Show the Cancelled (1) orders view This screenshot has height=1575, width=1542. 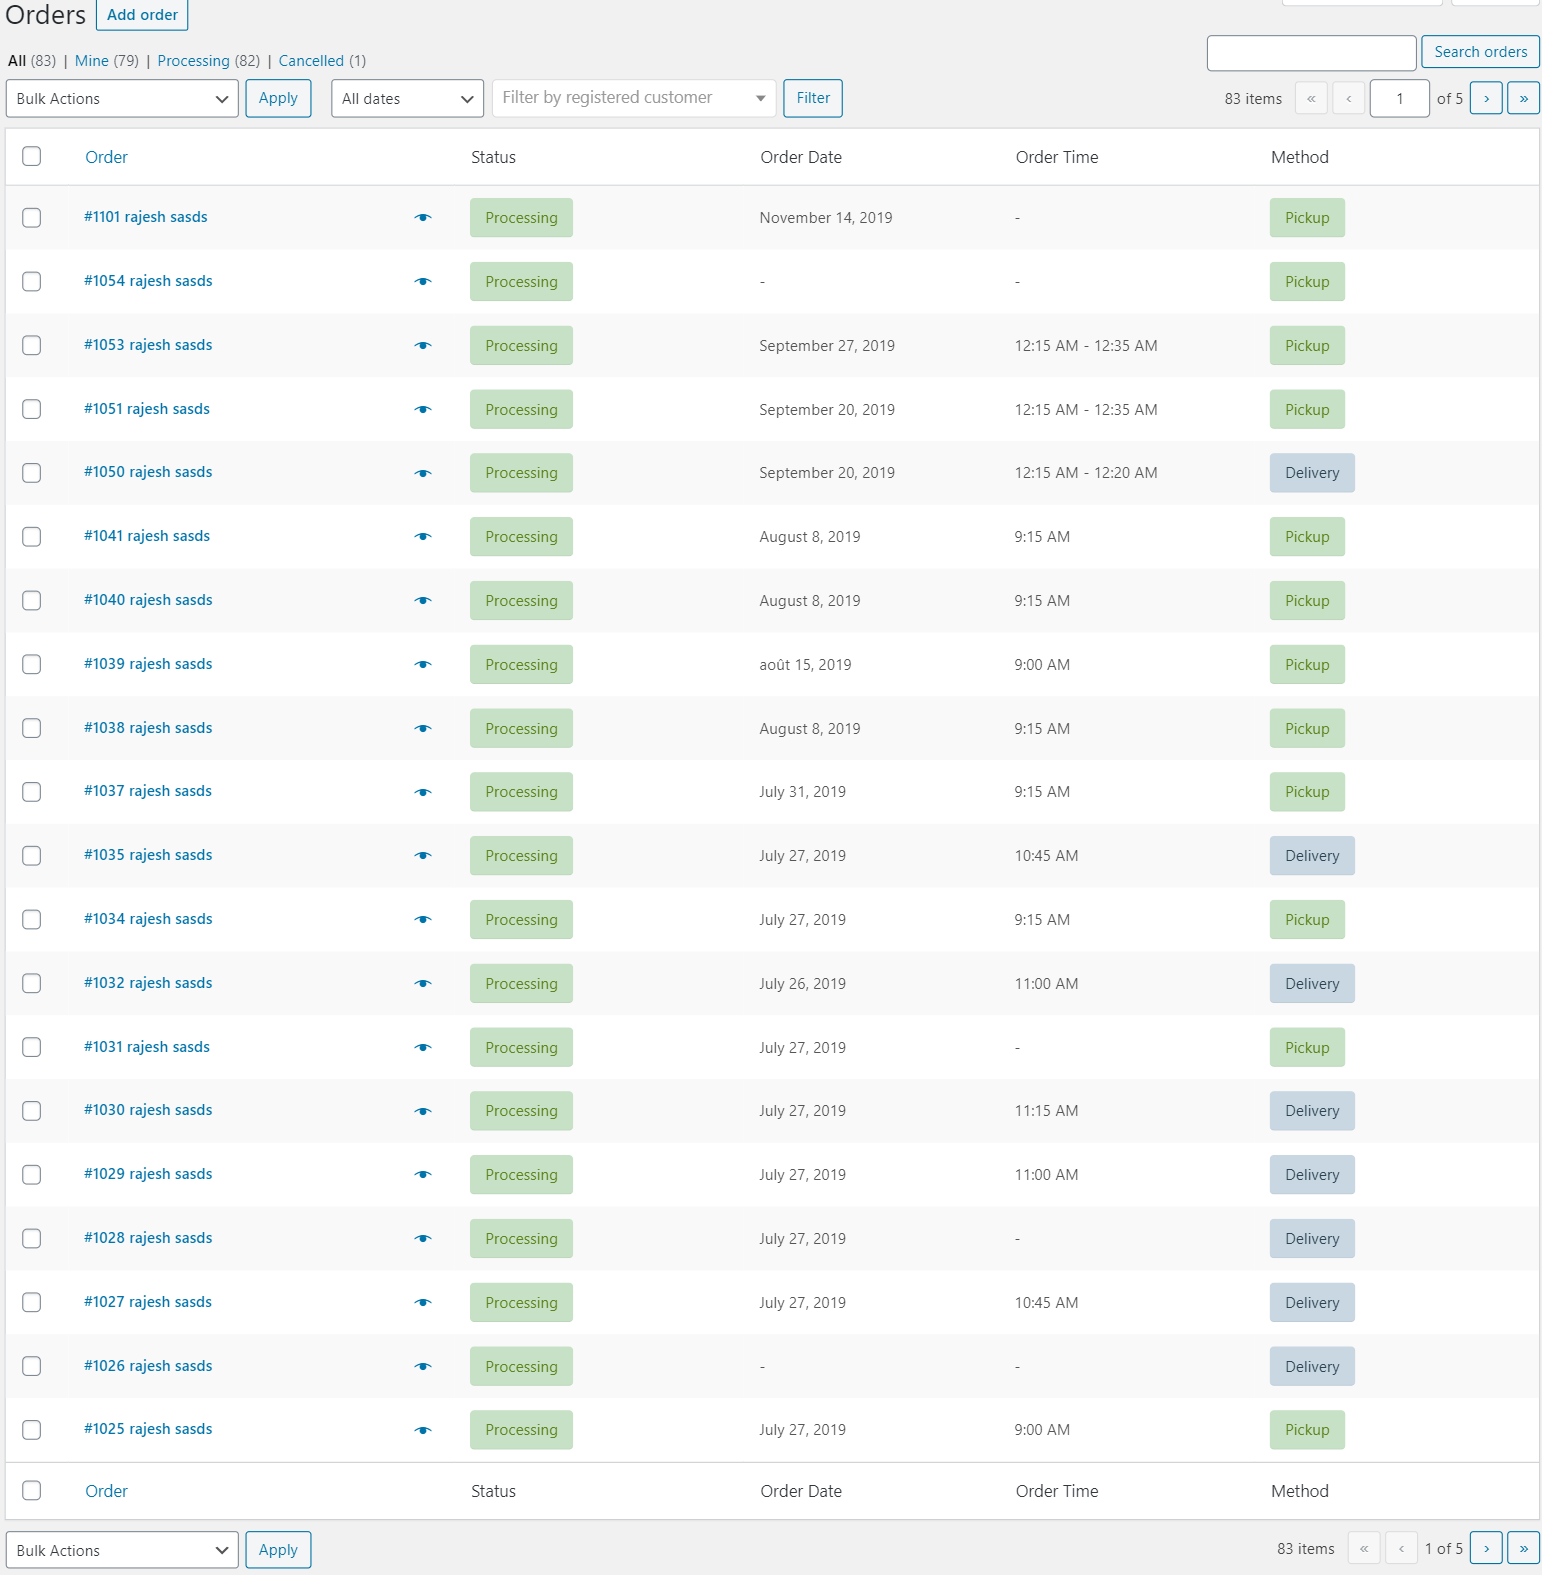[x=310, y=61]
